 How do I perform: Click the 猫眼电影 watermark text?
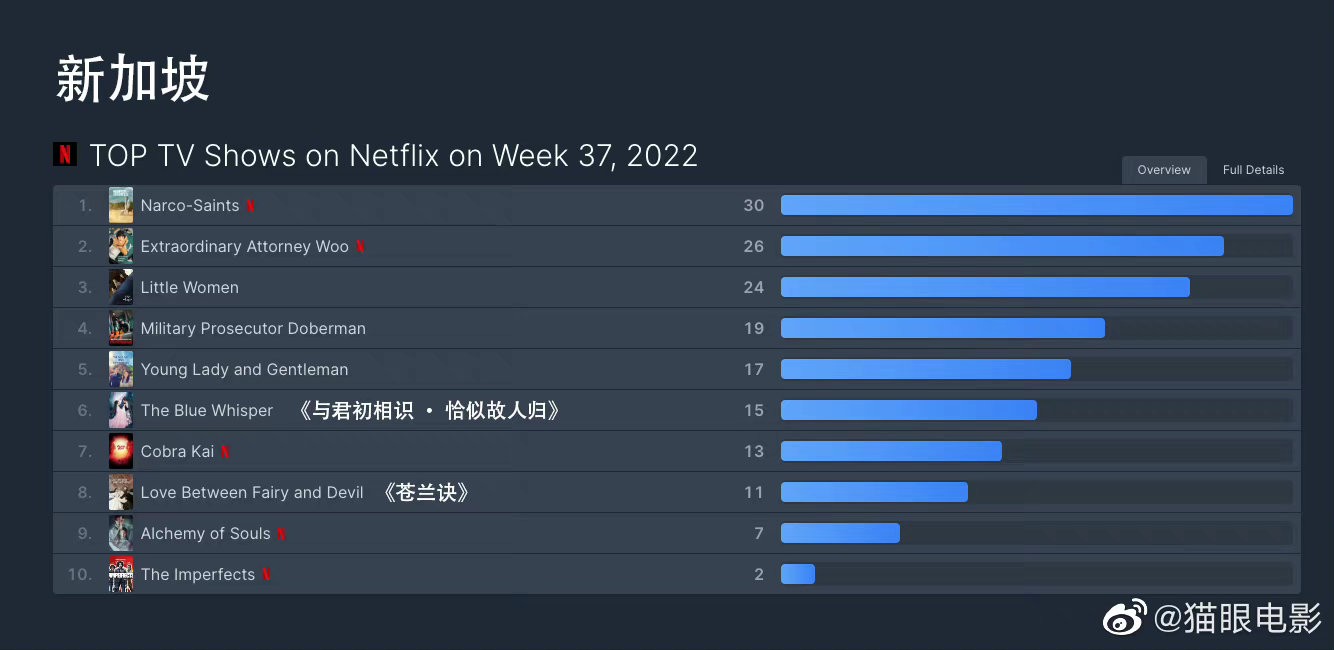point(1238,619)
